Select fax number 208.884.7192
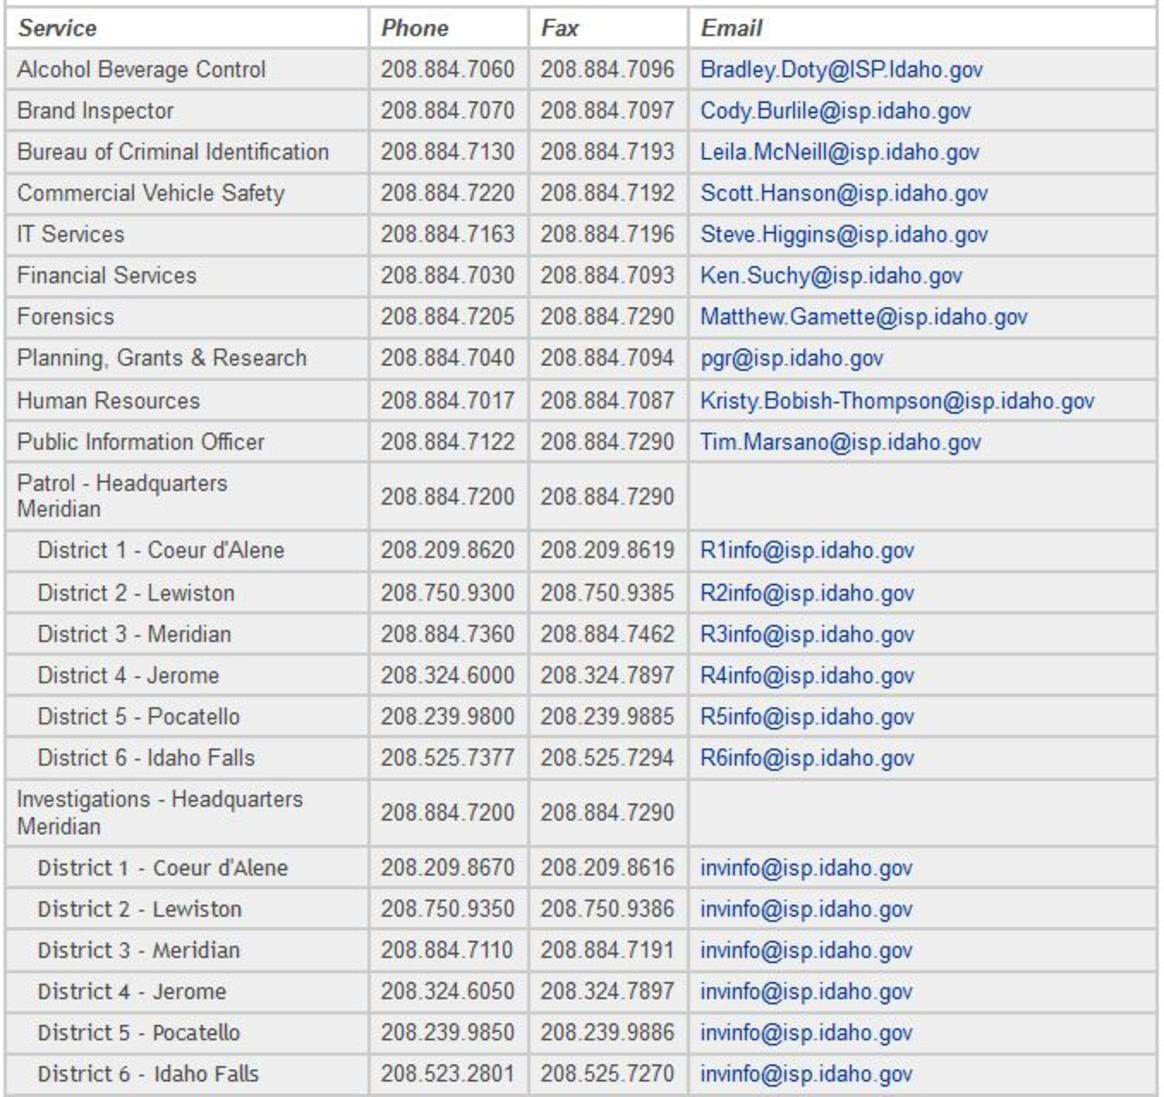This screenshot has height=1097, width=1164. click(607, 194)
